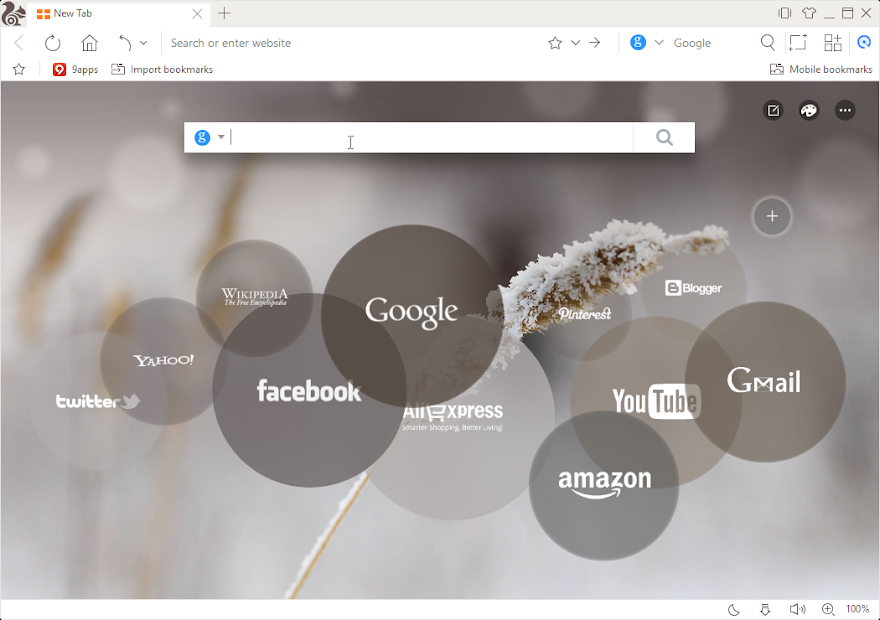The height and width of the screenshot is (620, 880).
Task: Click the UC Browser squirrel logo
Action: point(13,14)
